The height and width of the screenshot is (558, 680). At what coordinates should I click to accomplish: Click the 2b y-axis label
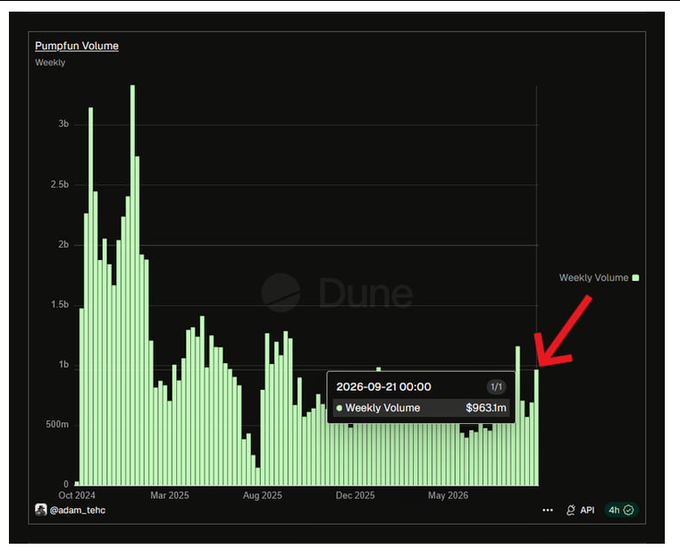[64, 245]
